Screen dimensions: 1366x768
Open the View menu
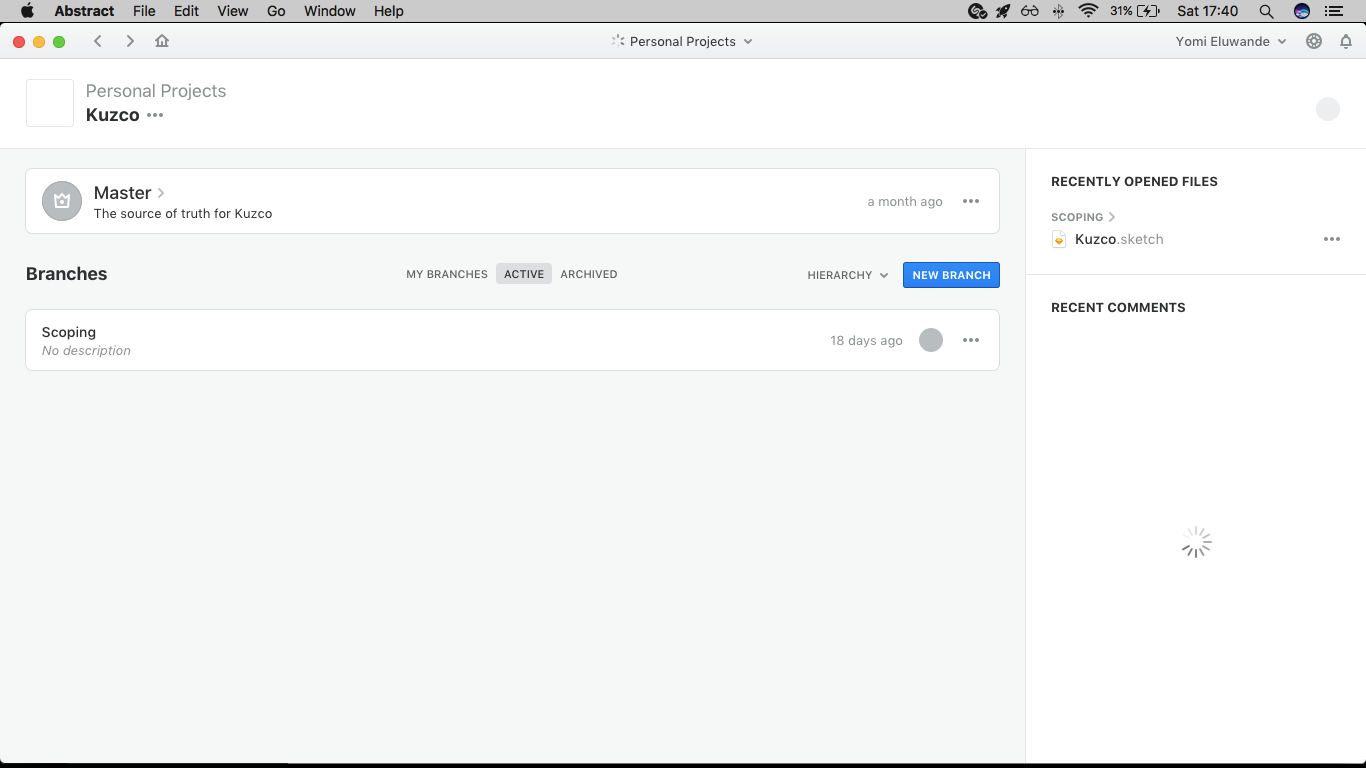[x=233, y=11]
